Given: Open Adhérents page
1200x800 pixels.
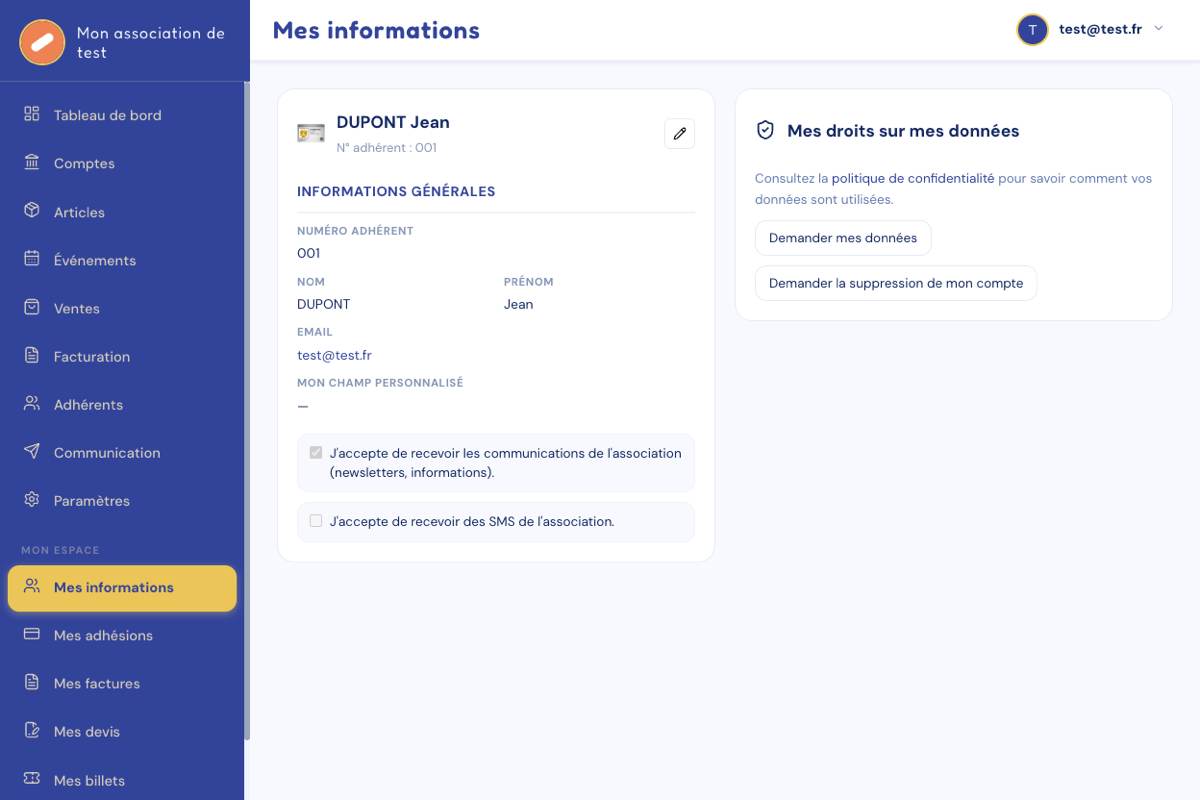Looking at the screenshot, I should (x=122, y=404).
